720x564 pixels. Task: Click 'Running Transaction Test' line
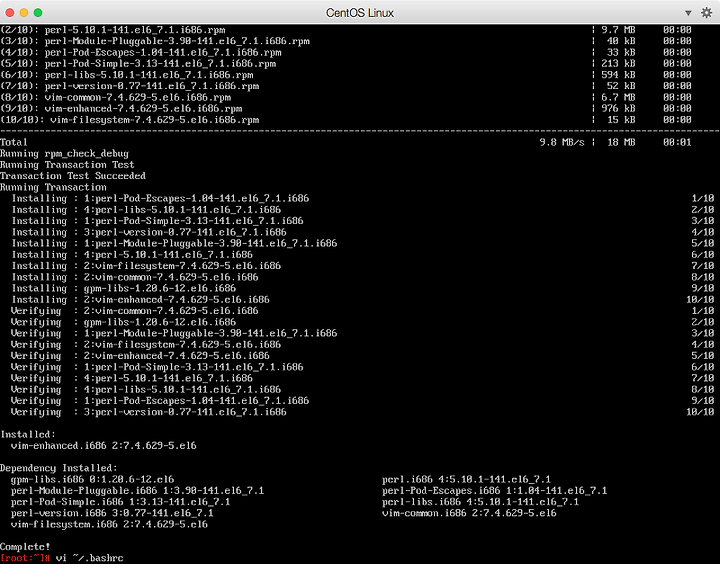(x=67, y=164)
